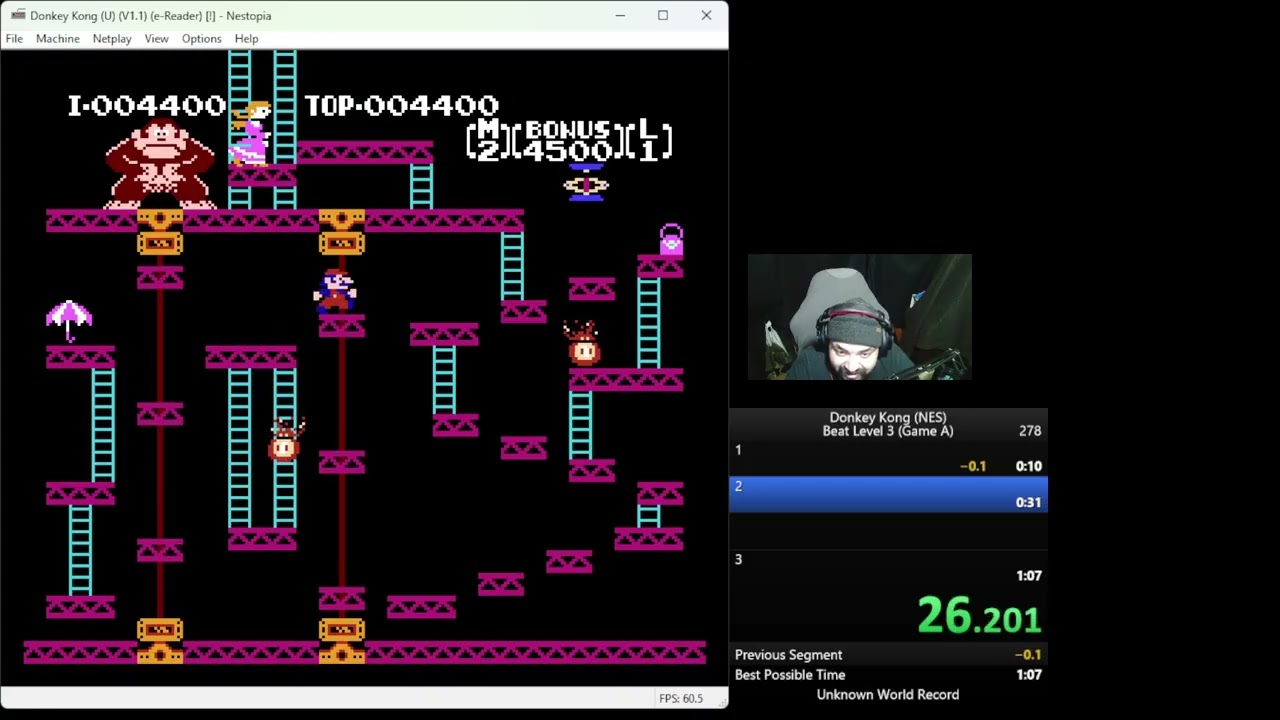Click the Donkey Kong (NES) timer title
Image resolution: width=1280 pixels, height=720 pixels.
tap(888, 417)
